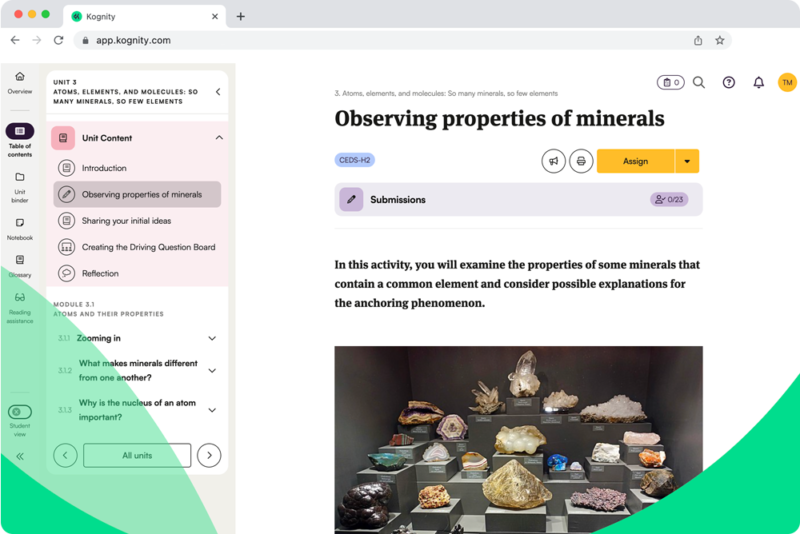Open the notifications bell icon
800x534 pixels.
coord(758,82)
